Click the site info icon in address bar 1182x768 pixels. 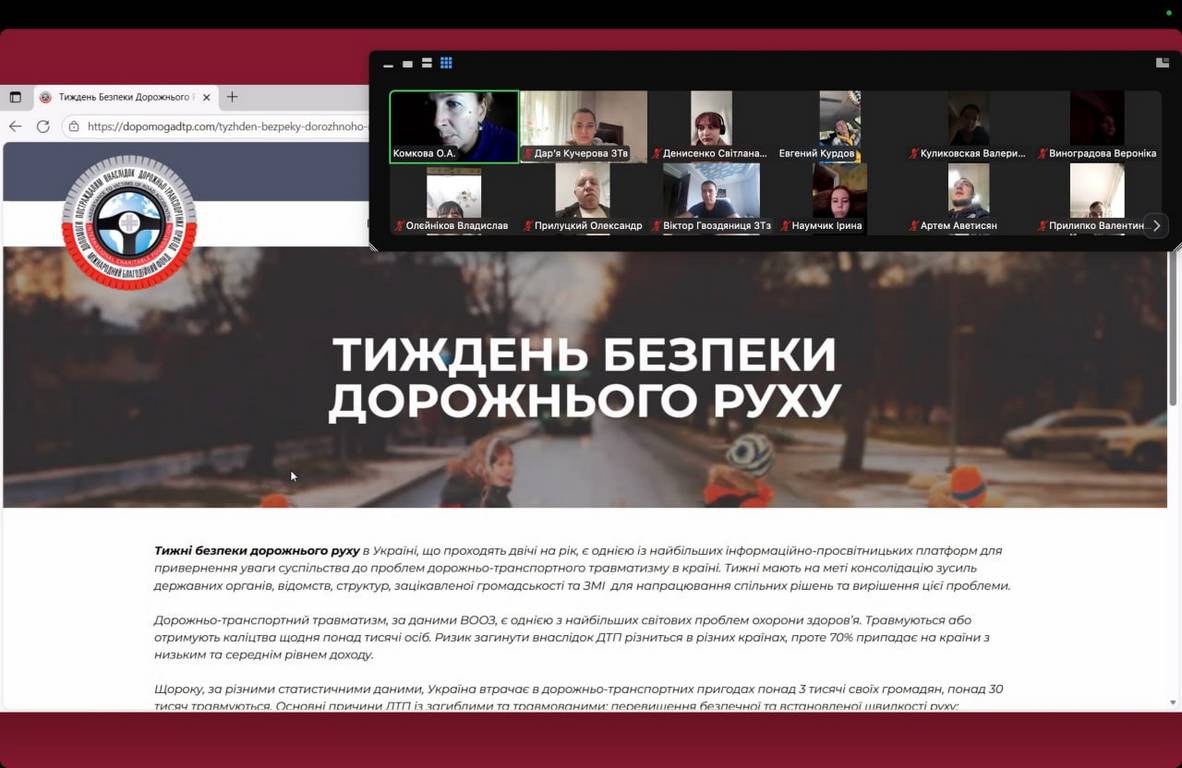pyautogui.click(x=73, y=126)
